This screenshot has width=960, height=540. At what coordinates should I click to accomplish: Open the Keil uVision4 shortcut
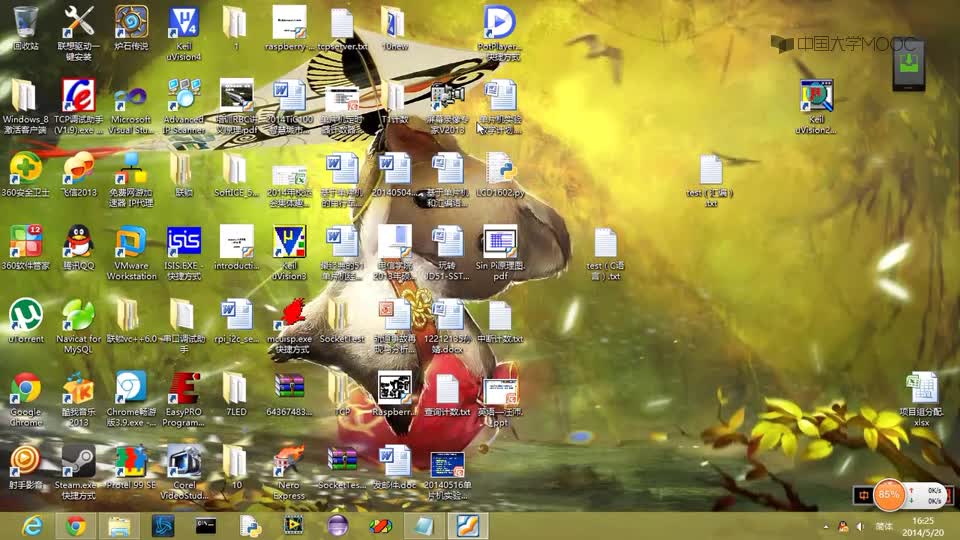click(184, 34)
